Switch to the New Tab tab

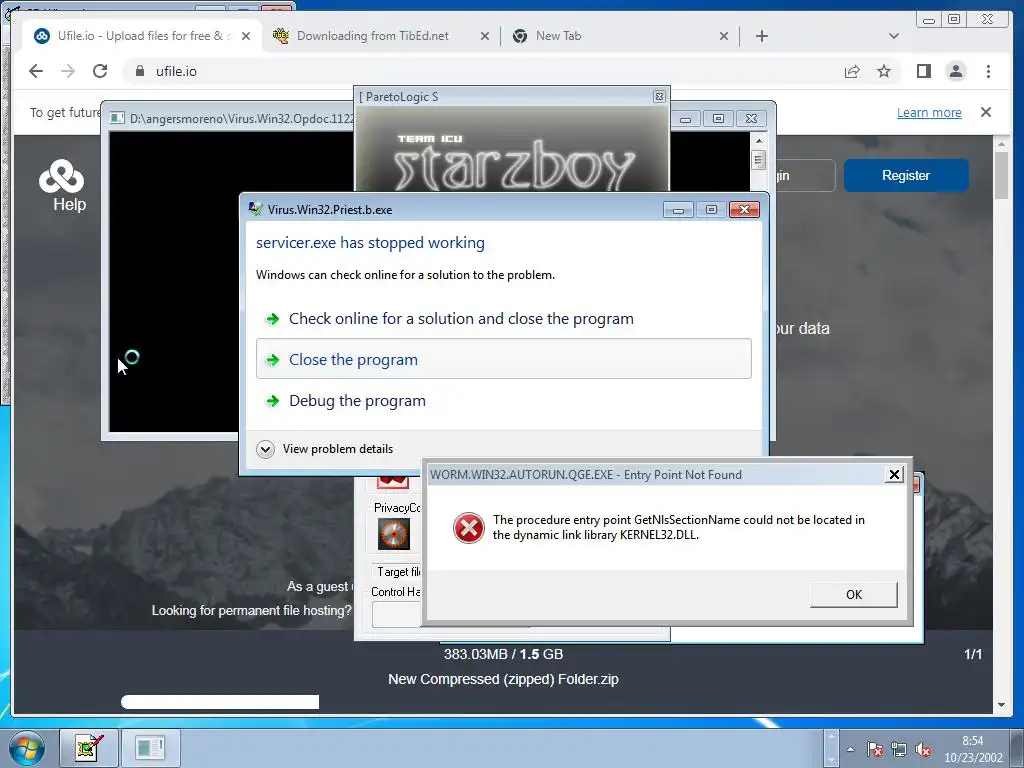point(619,36)
